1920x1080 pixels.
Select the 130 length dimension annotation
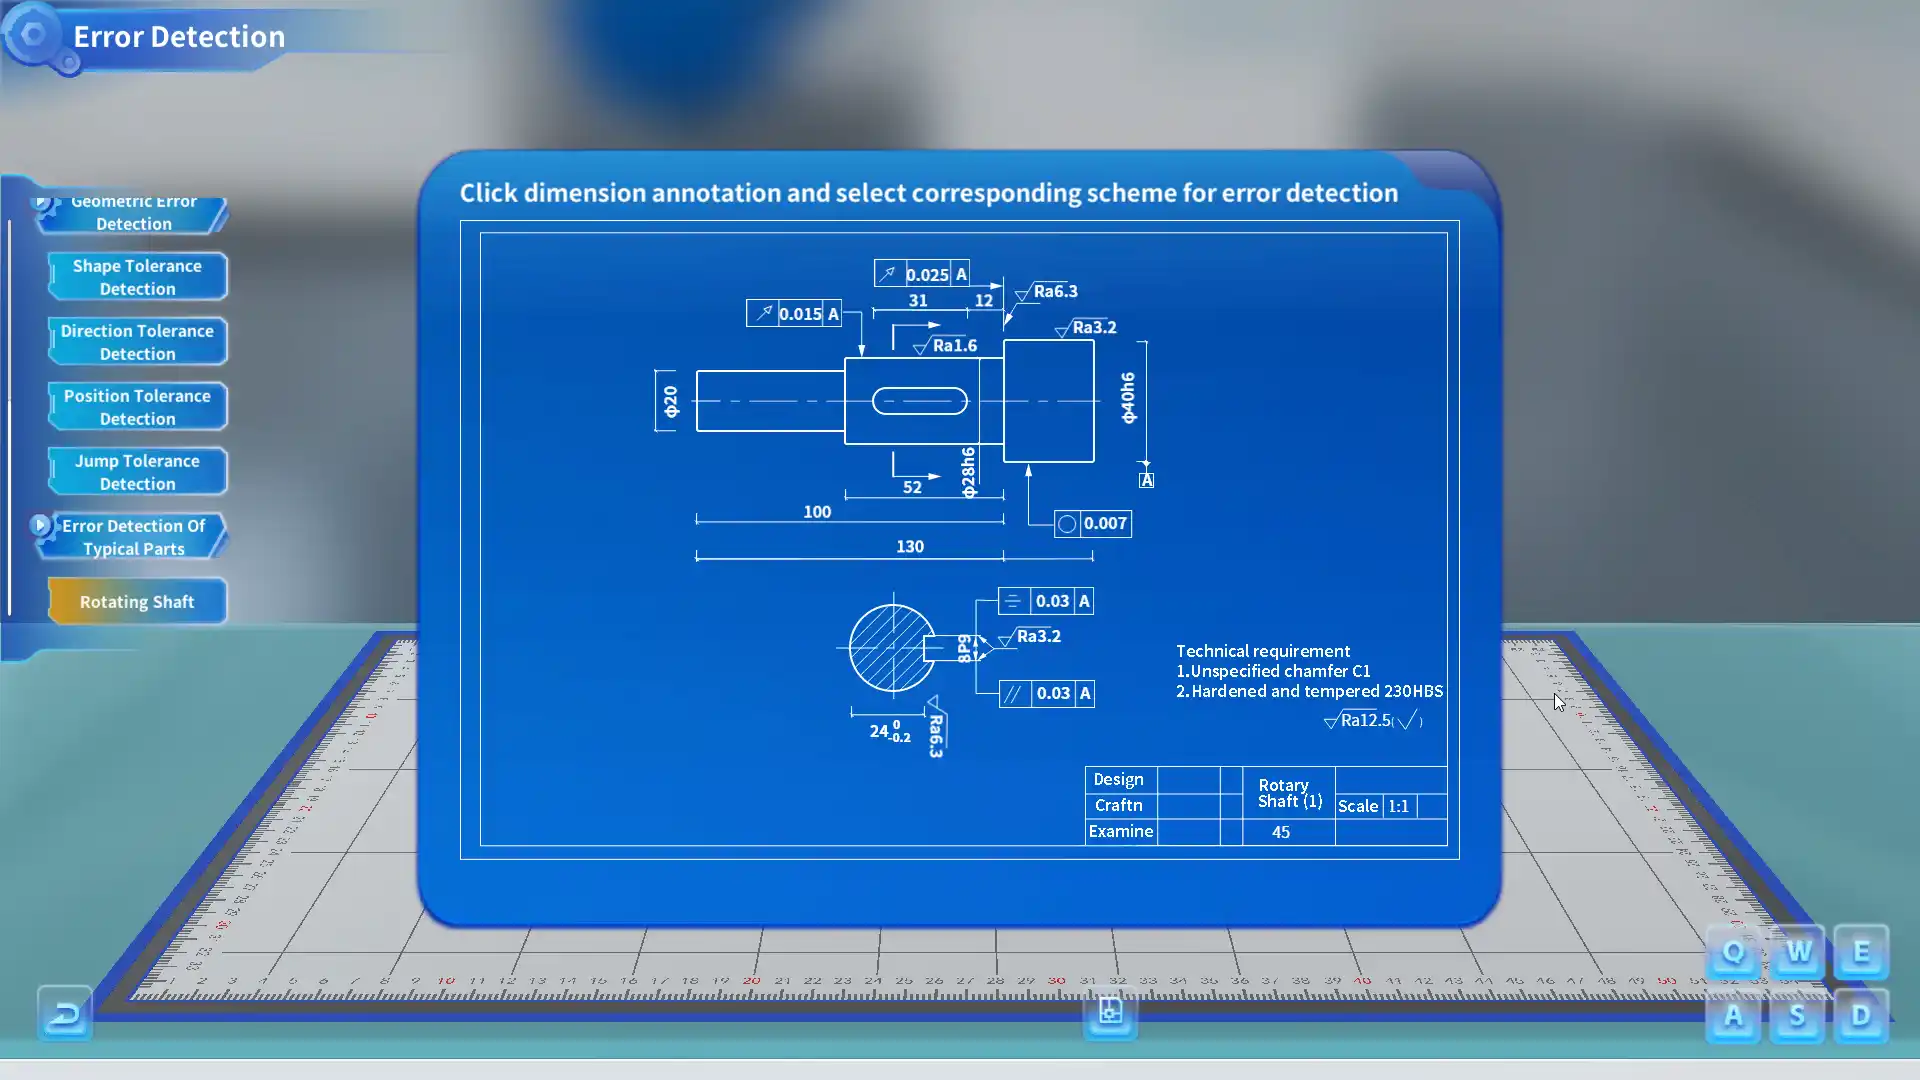click(x=908, y=546)
